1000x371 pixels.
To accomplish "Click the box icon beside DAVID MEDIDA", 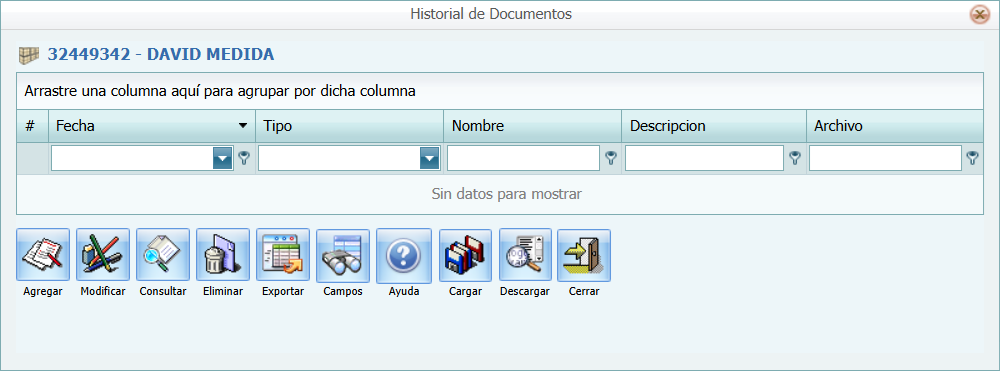I will click(29, 55).
